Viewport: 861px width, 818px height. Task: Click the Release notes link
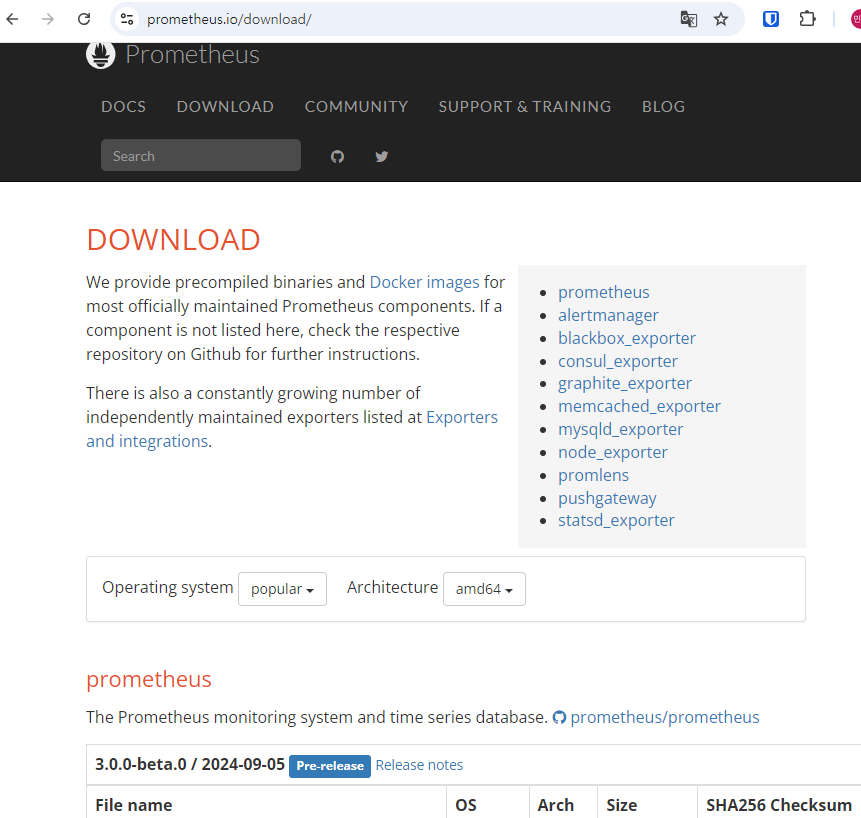[x=419, y=765]
